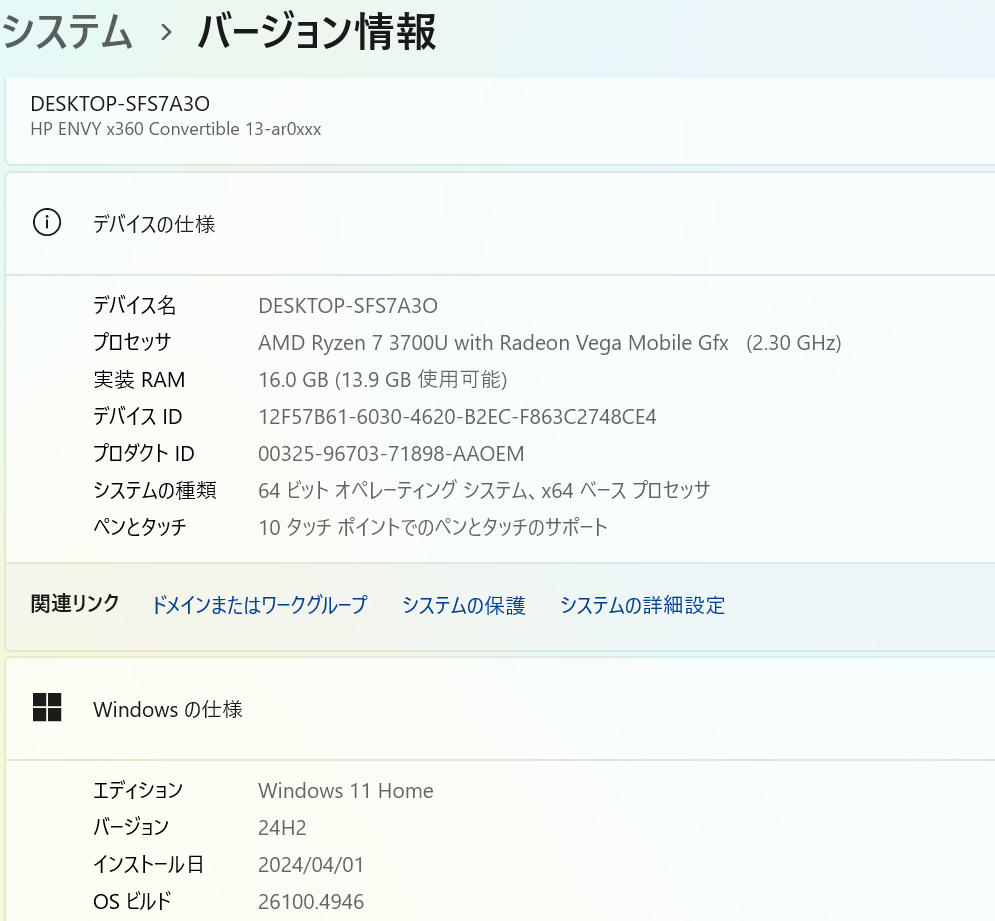Viewport: 995px width, 921px height.
Task: Click the OS ビルド value 26100.4946
Action: 311,902
